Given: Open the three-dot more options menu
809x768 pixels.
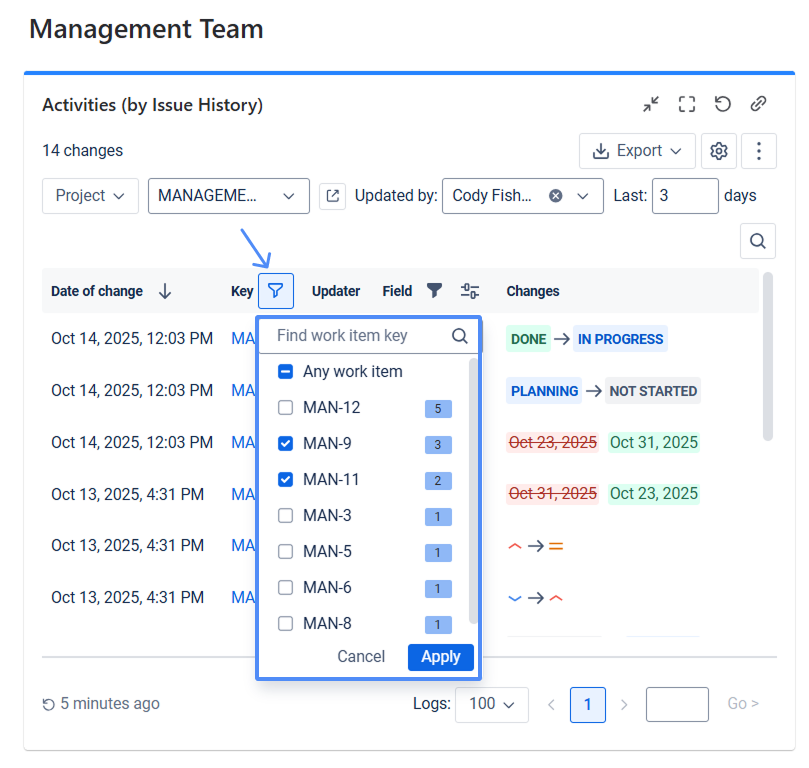Looking at the screenshot, I should (x=759, y=151).
